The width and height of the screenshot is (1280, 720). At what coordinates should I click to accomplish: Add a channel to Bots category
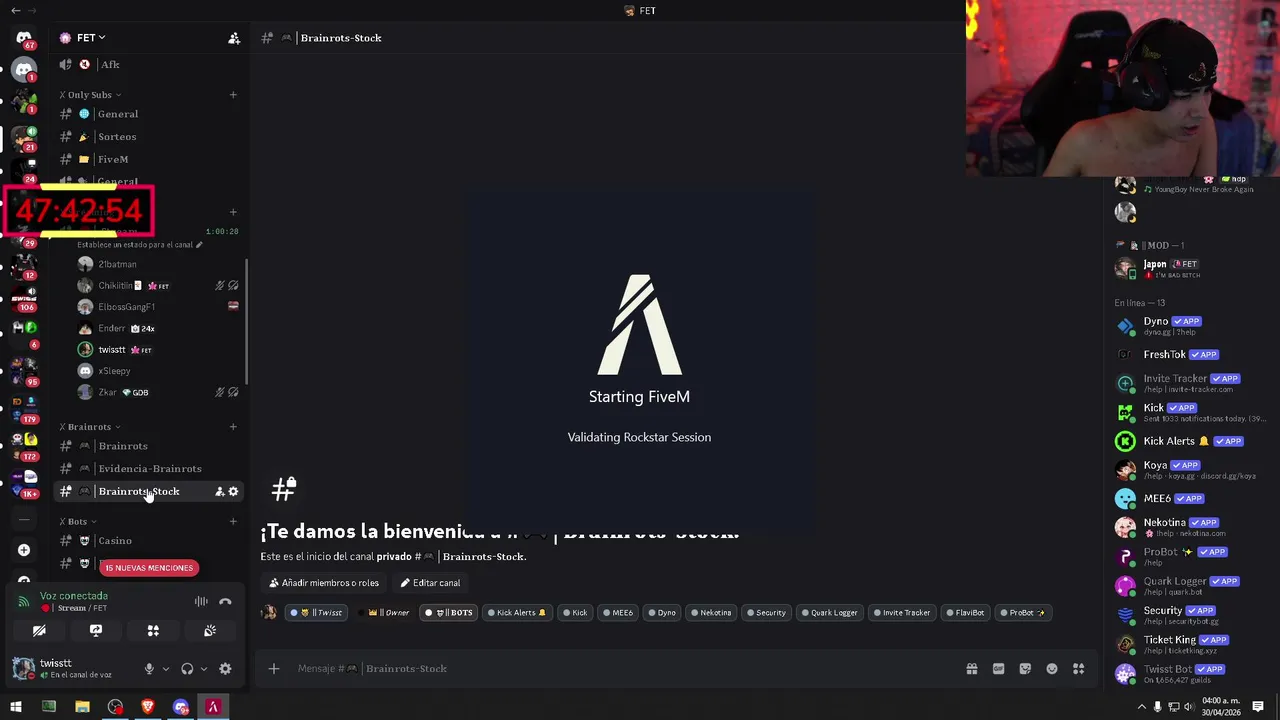point(233,521)
